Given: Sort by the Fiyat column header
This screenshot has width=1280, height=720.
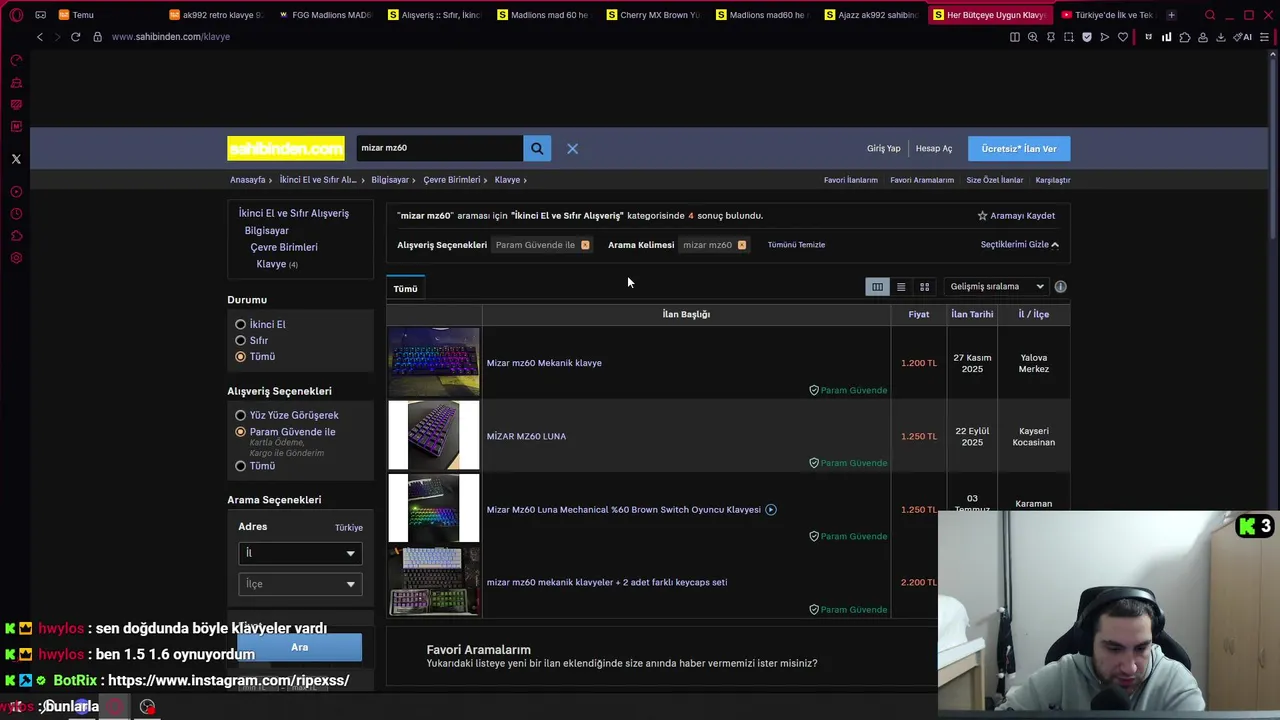Looking at the screenshot, I should (918, 314).
